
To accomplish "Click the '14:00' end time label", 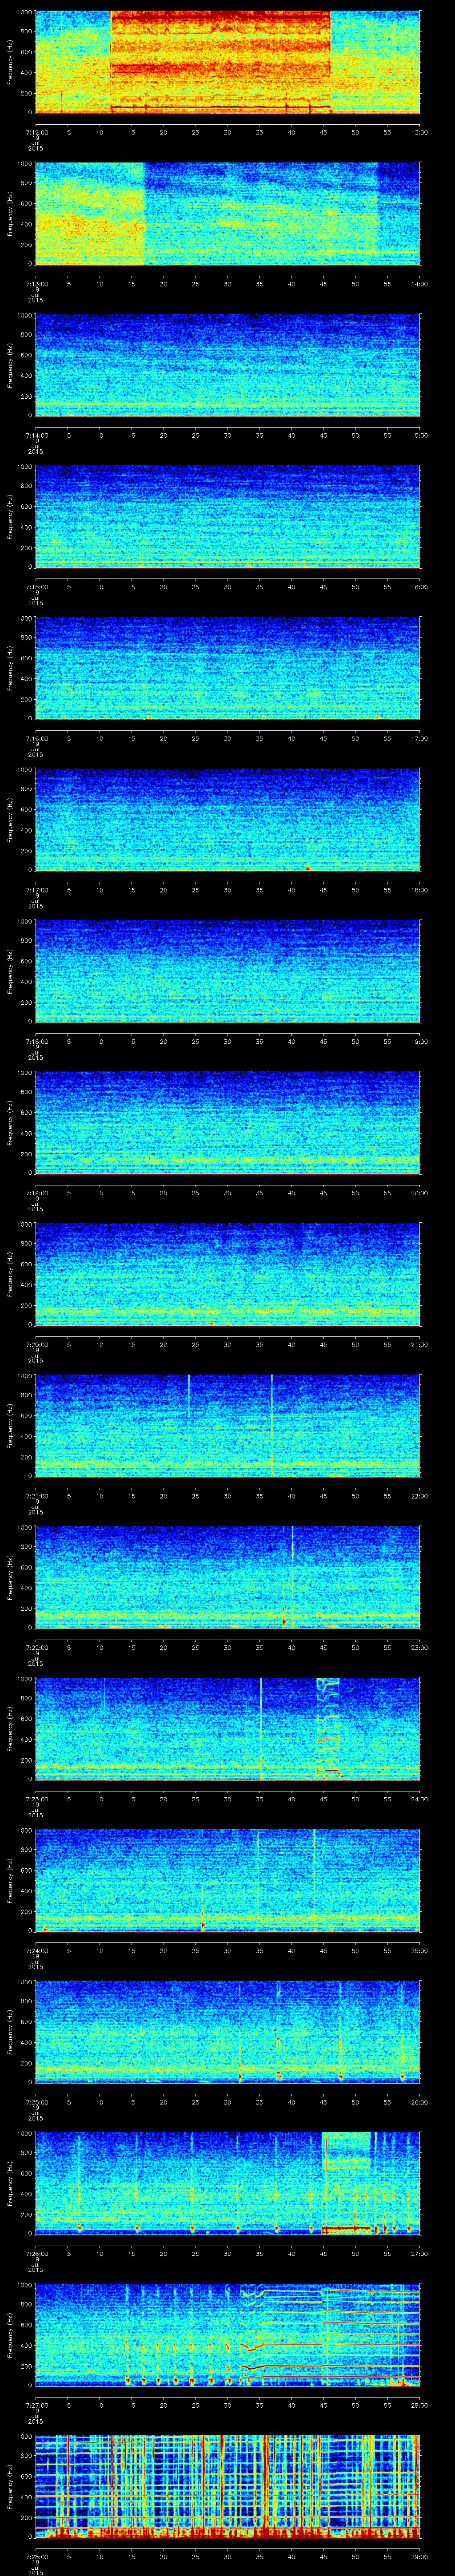I will [419, 284].
